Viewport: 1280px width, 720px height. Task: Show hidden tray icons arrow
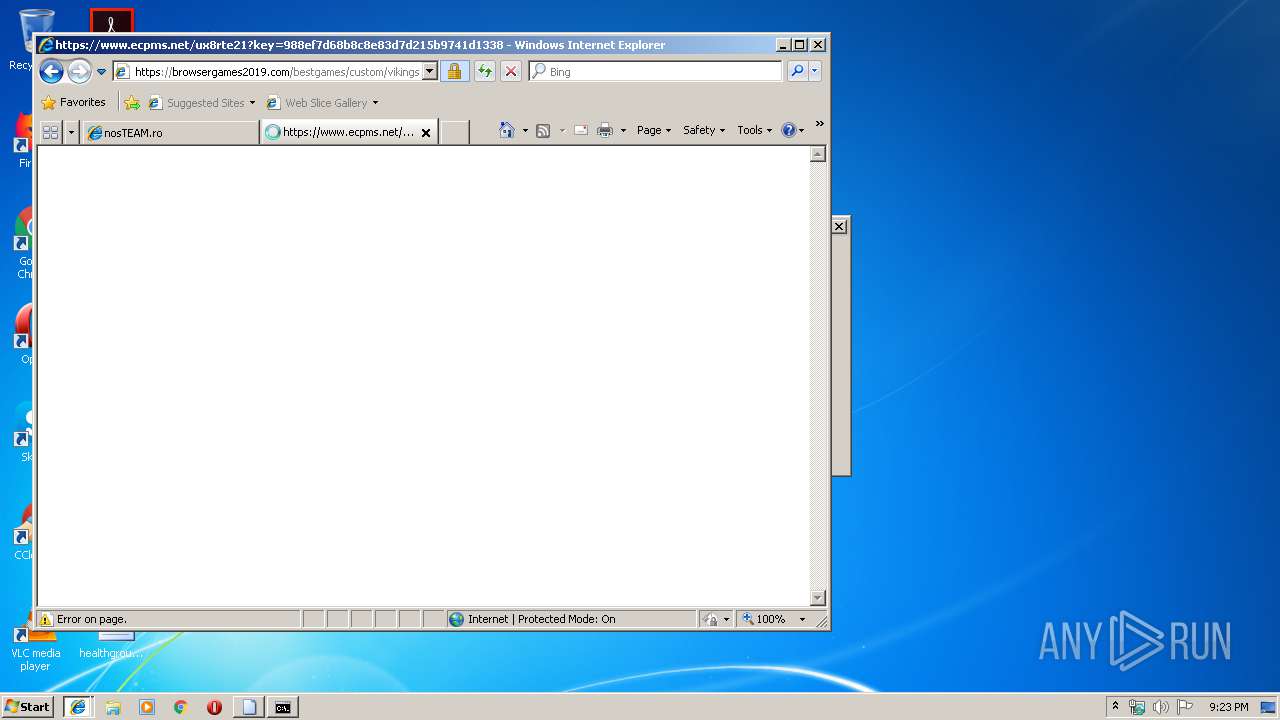pos(1115,706)
